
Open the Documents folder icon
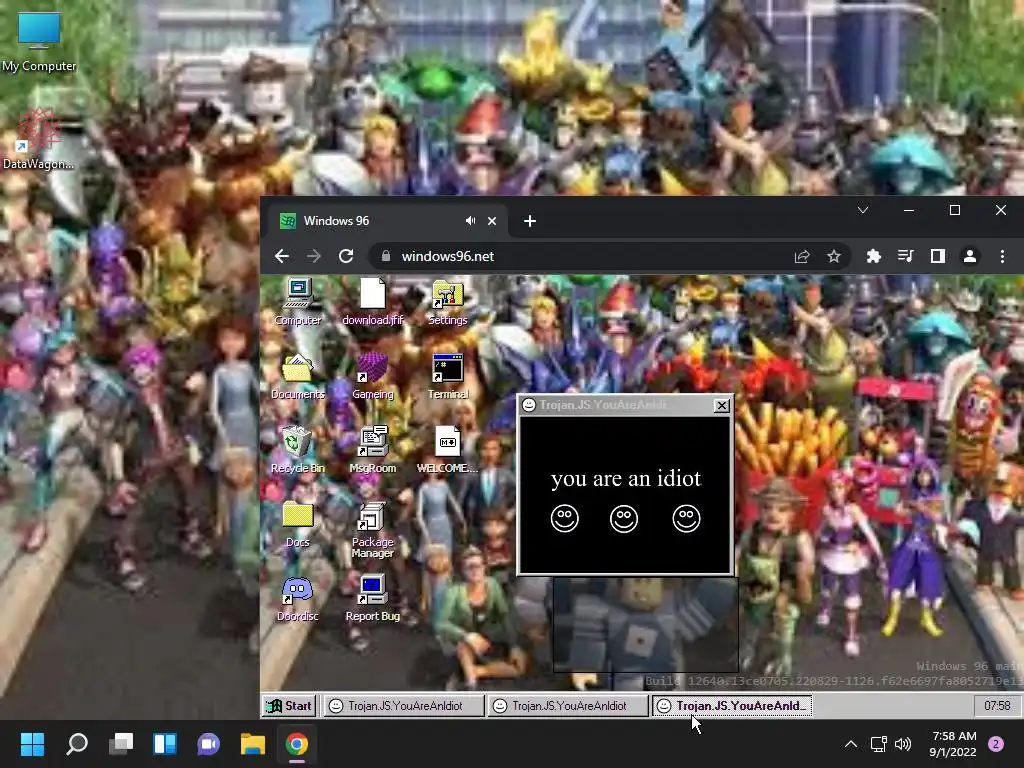298,376
